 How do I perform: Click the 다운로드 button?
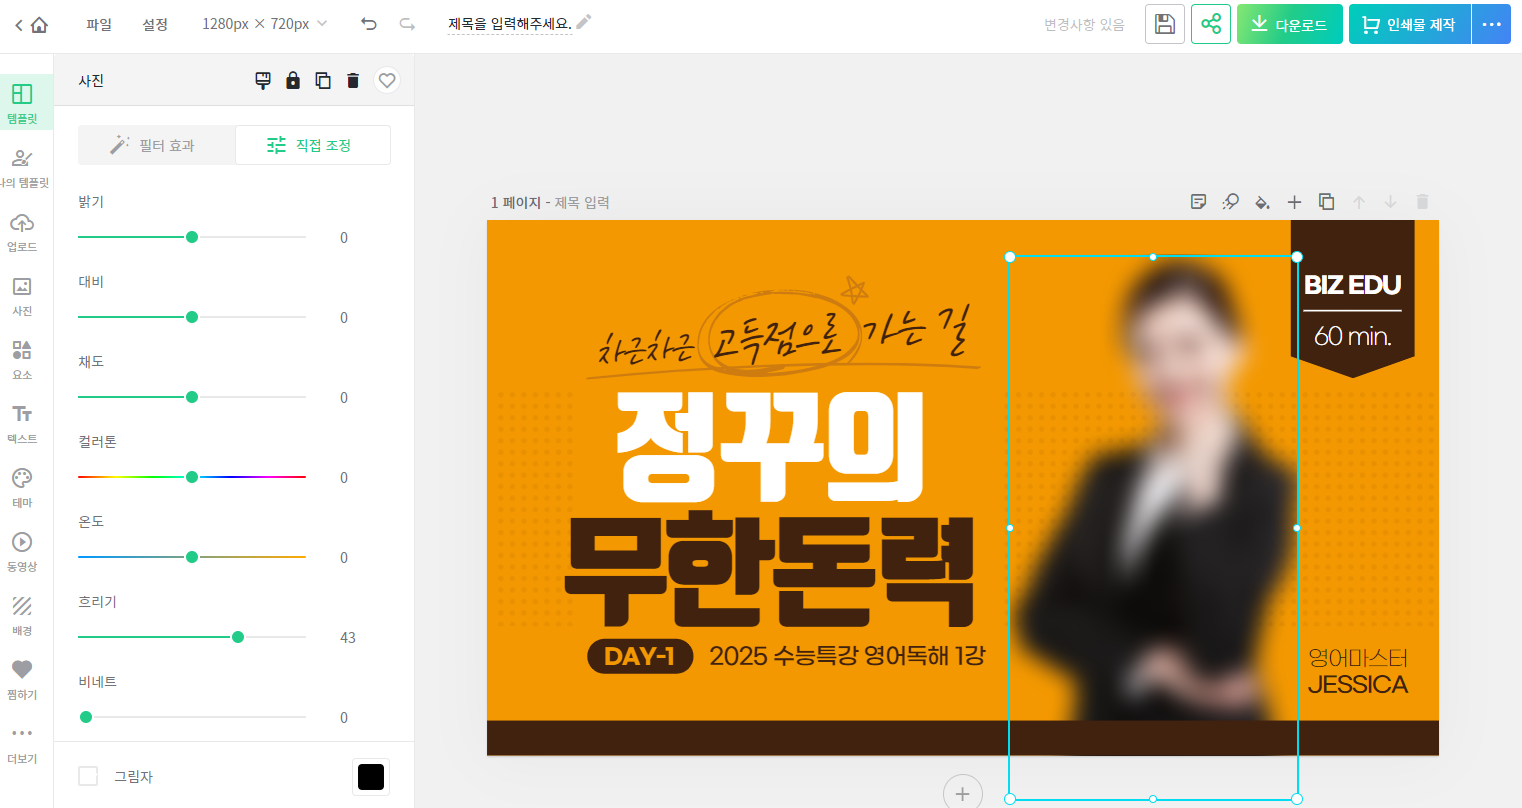click(1290, 24)
